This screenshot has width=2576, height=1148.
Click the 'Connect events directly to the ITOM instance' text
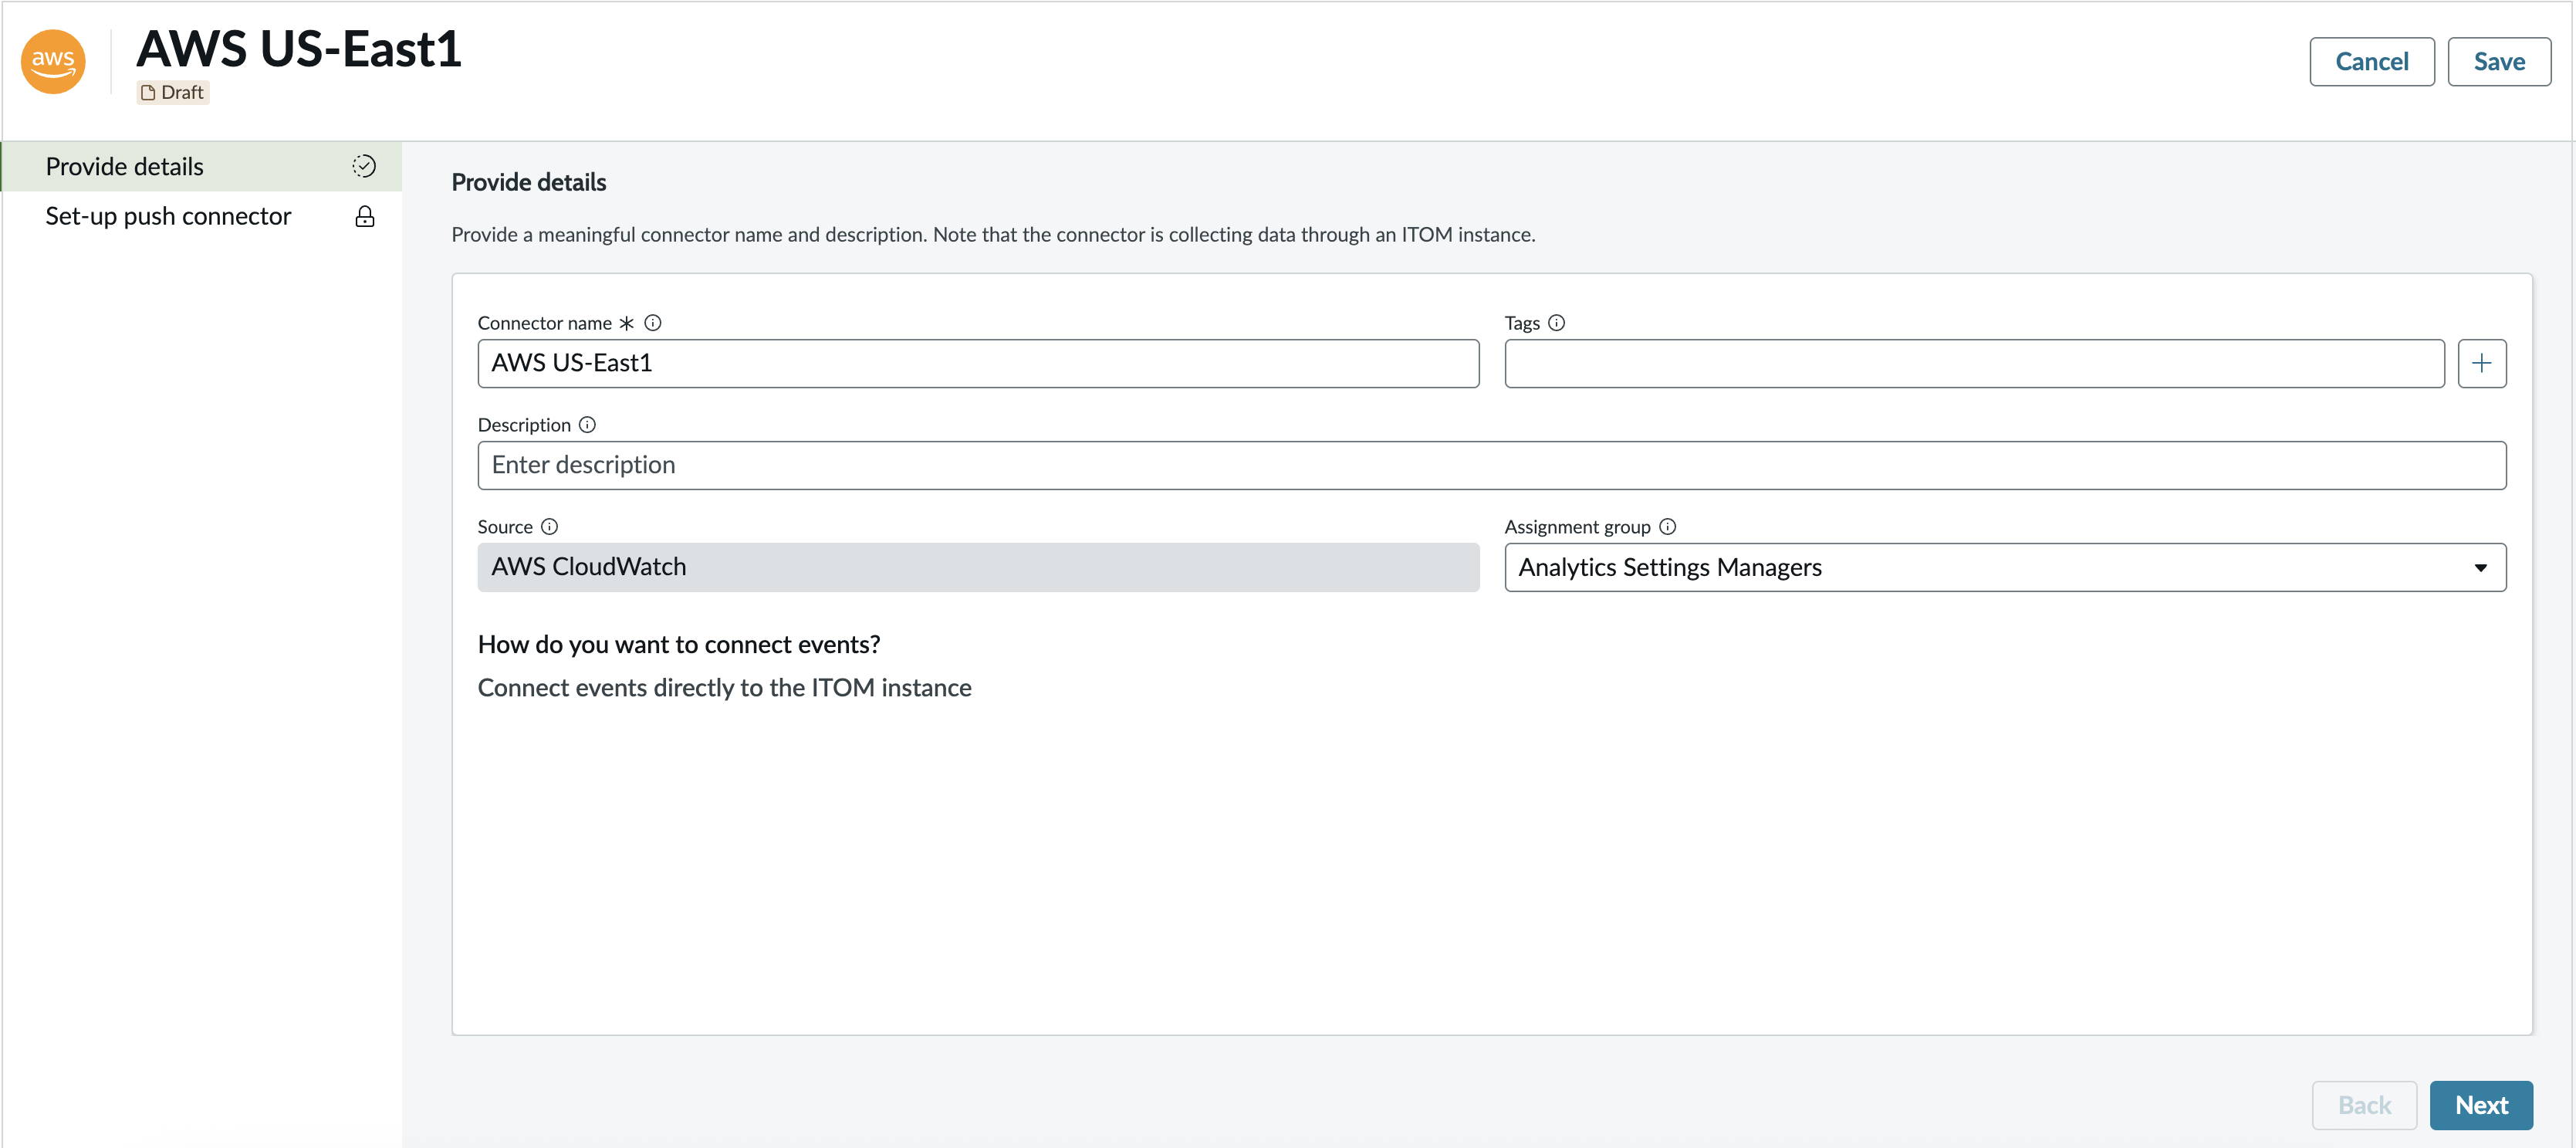click(x=724, y=688)
